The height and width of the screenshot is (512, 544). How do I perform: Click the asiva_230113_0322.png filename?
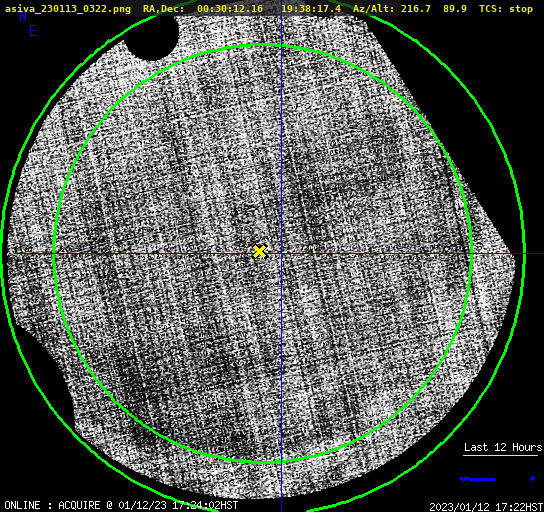[x=68, y=9]
